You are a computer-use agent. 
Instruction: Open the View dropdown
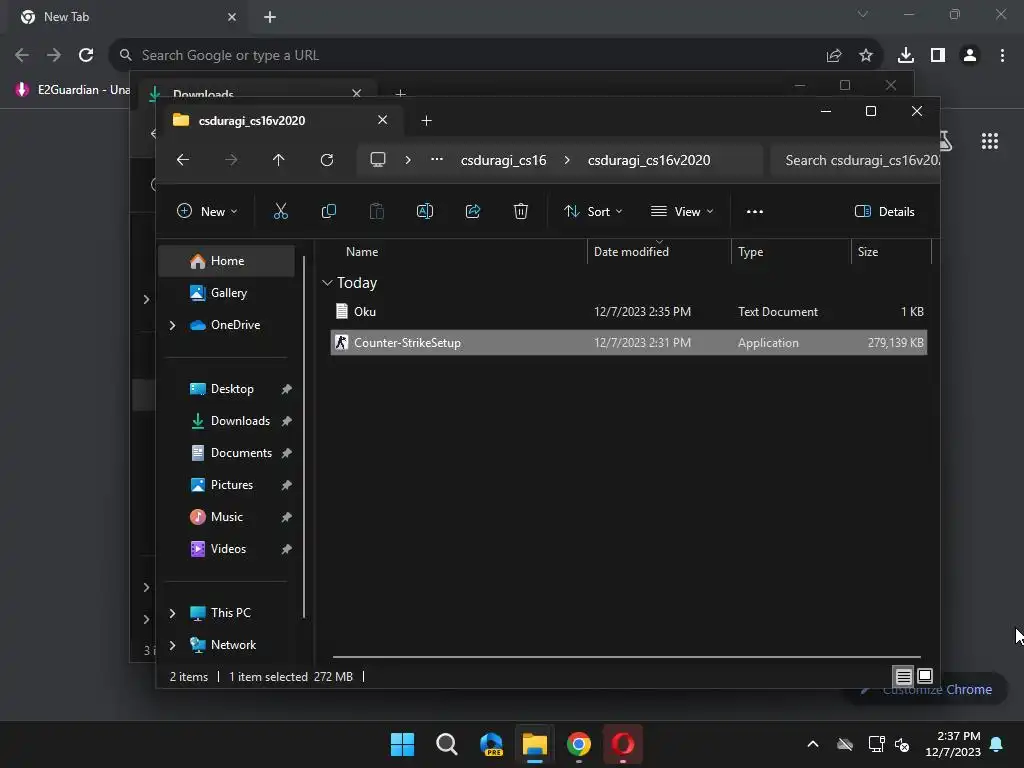click(682, 212)
